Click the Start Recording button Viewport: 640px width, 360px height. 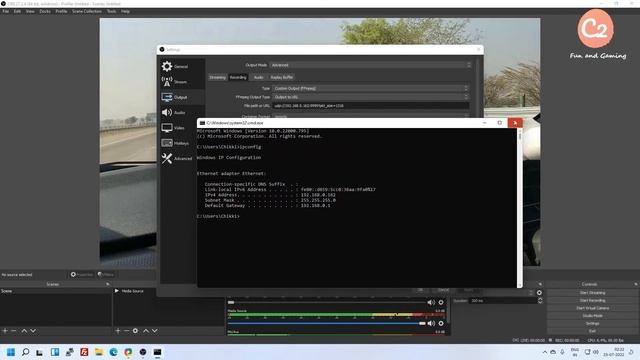point(592,300)
